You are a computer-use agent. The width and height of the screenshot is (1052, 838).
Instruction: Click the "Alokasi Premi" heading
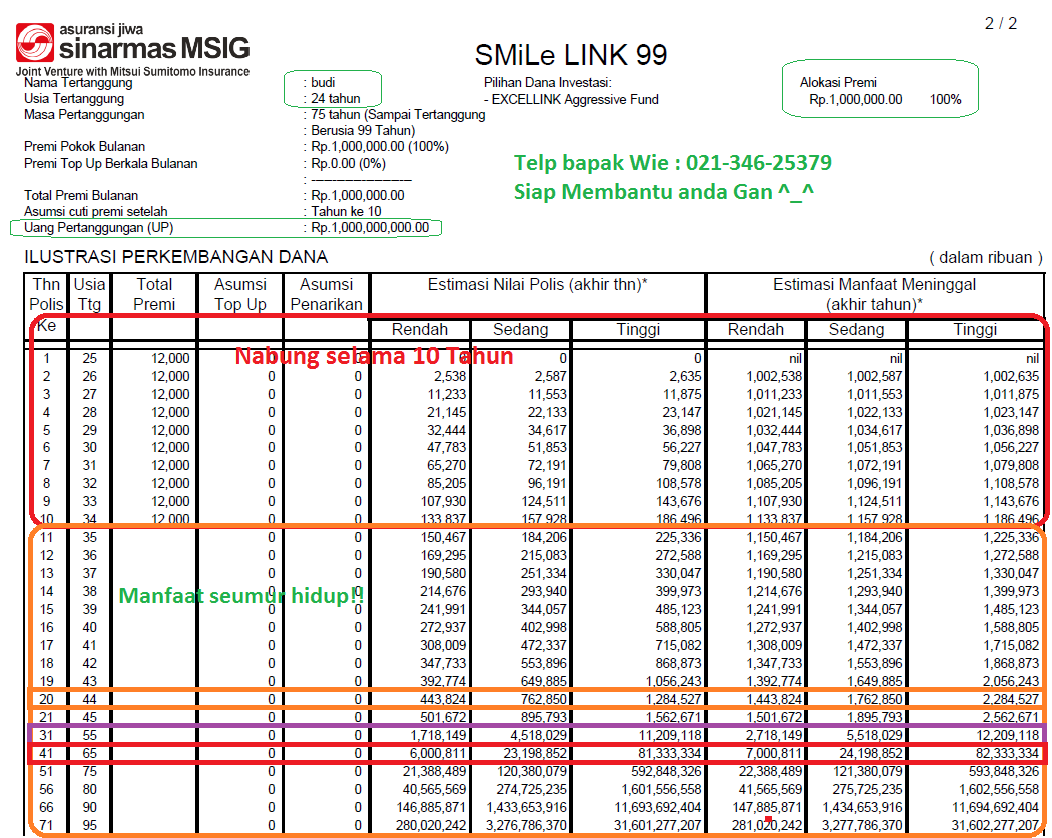click(838, 83)
